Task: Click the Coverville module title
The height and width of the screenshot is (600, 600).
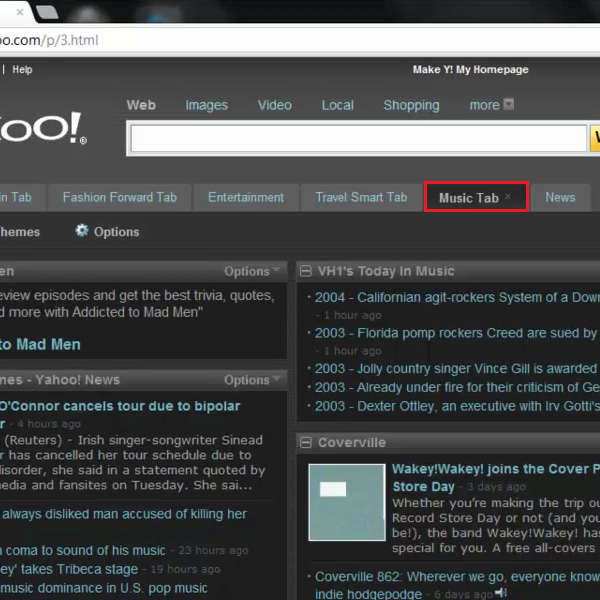Action: tap(352, 442)
